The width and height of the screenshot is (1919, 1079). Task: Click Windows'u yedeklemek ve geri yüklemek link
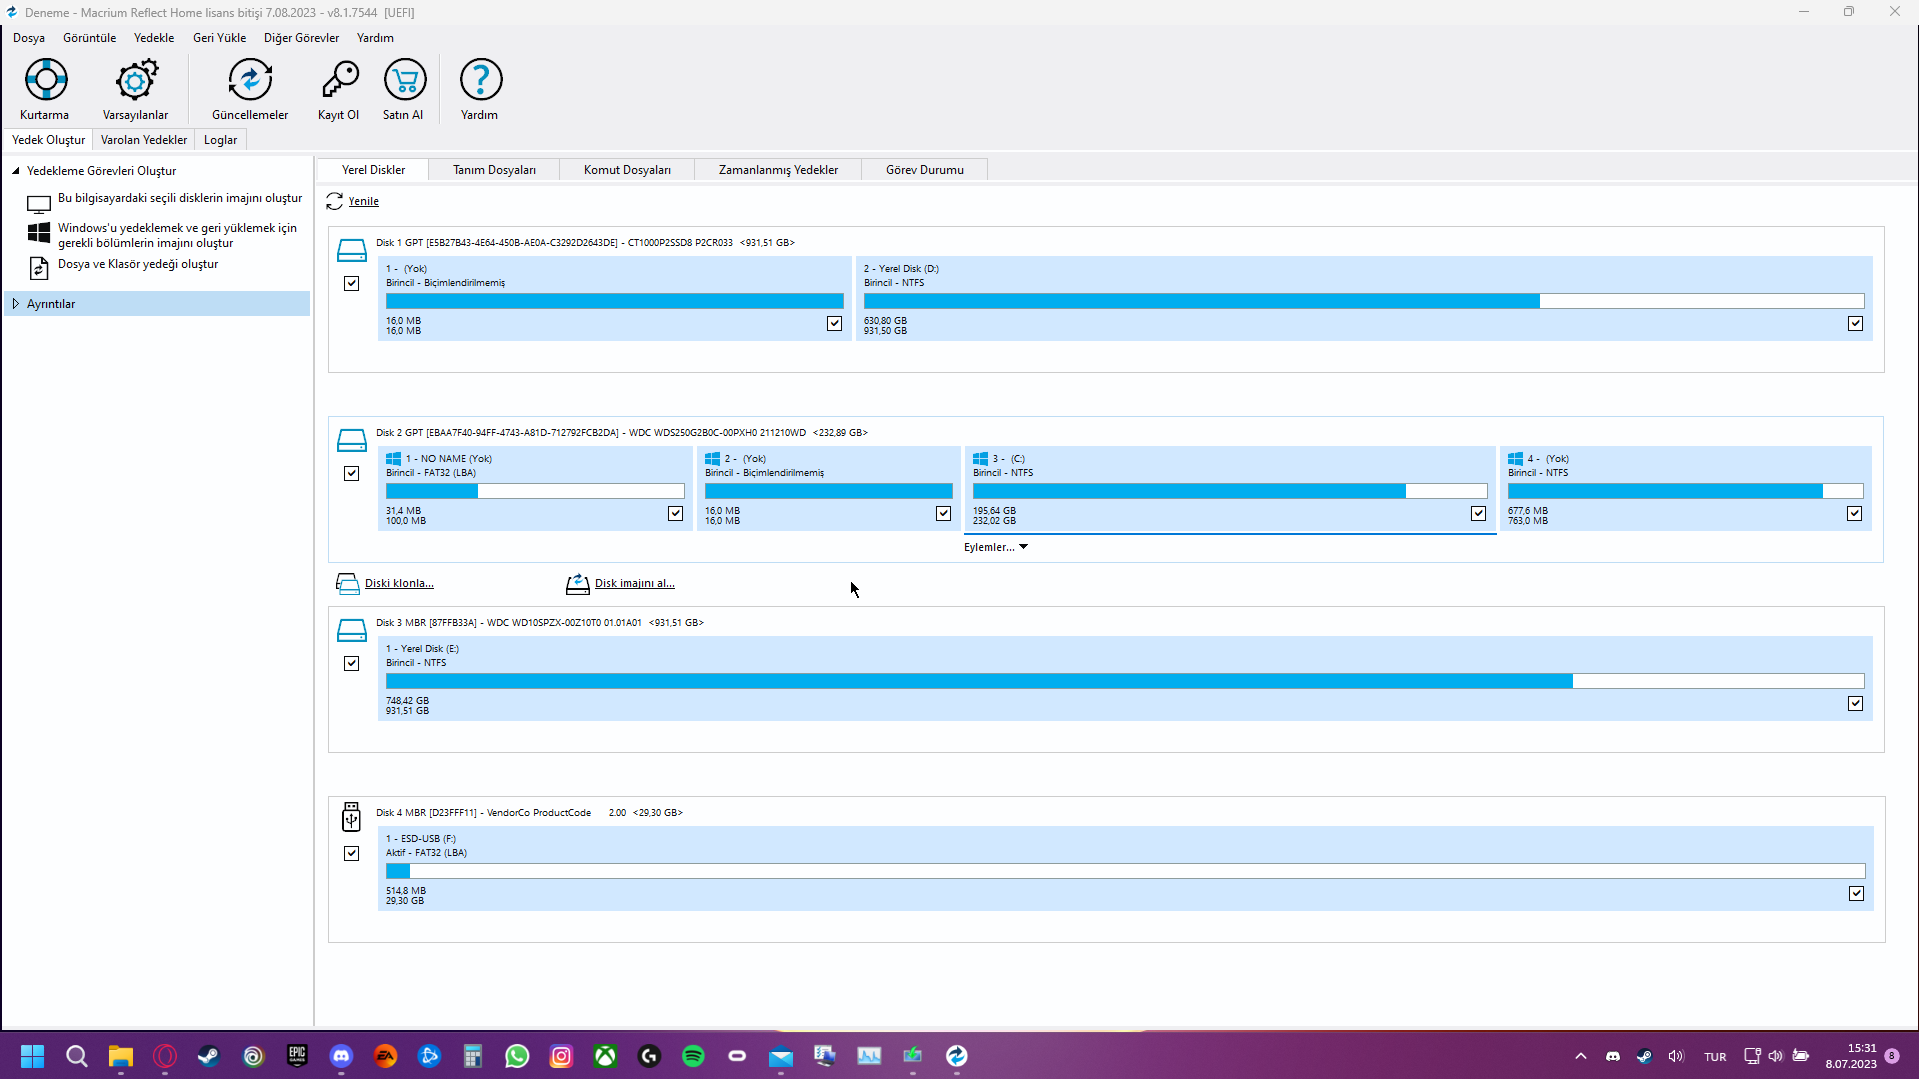177,236
